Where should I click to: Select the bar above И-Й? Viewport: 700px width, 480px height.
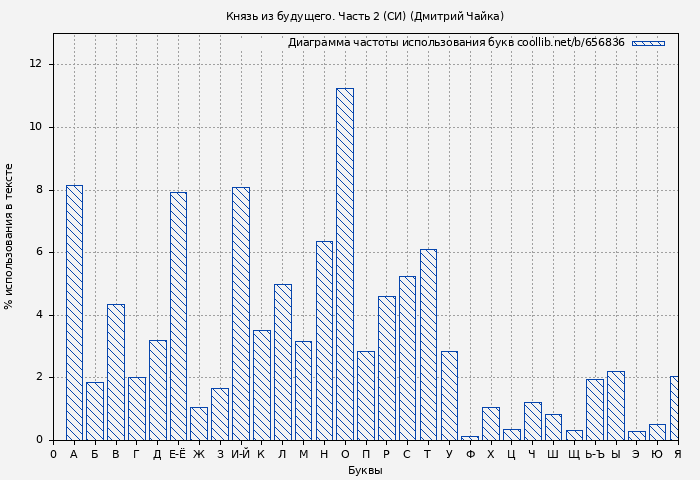[x=241, y=313]
